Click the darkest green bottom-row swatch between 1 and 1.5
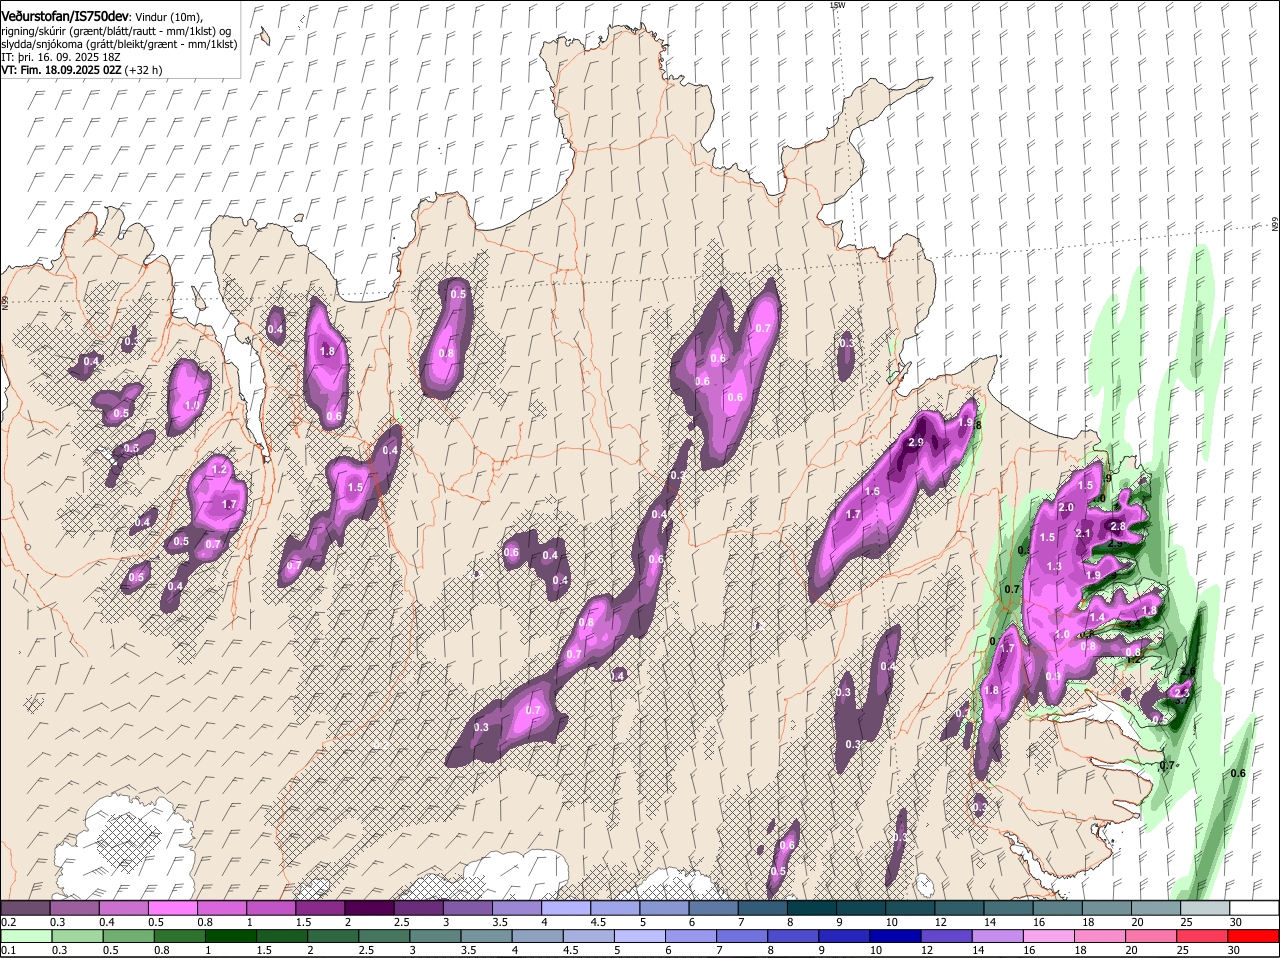Image resolution: width=1280 pixels, height=958 pixels. click(231, 936)
